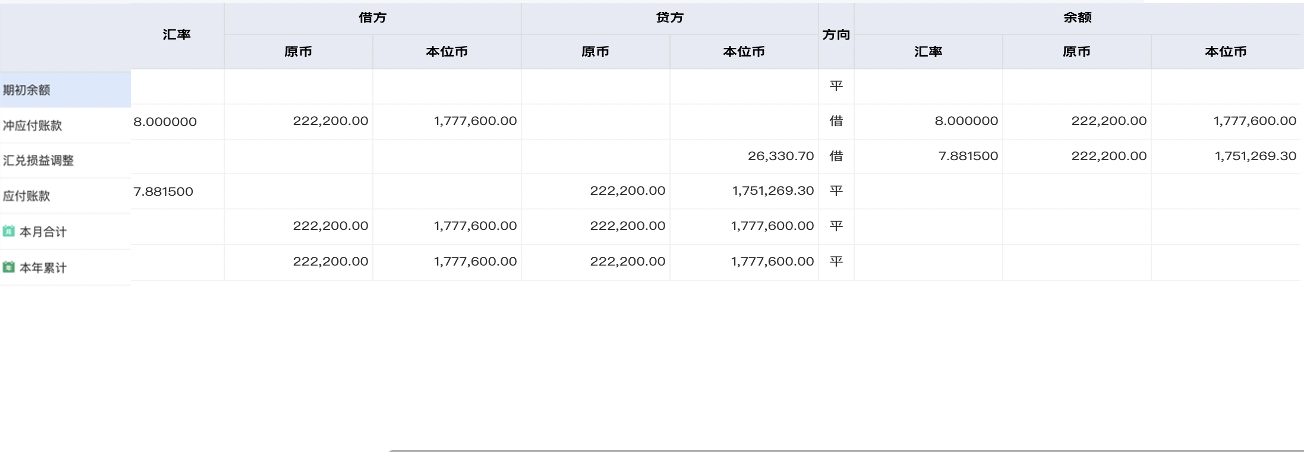1304x458 pixels.
Task: Click the green icon beside 本年累计
Action: 9,268
